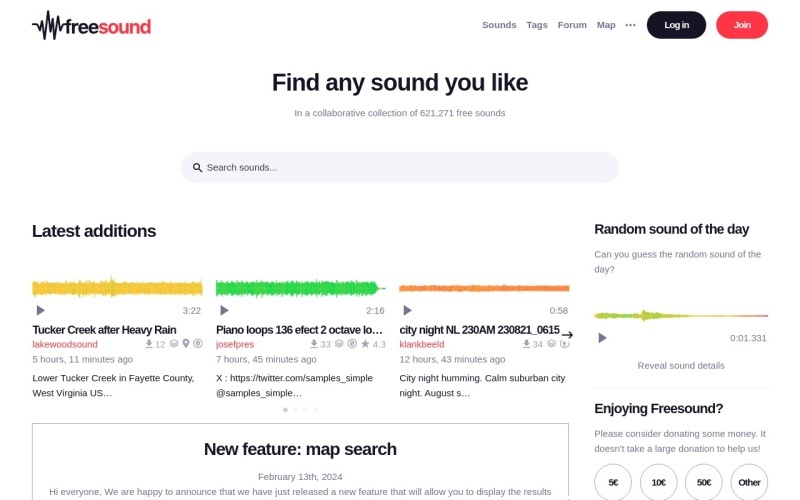Seek in orange city night waveform
The image size is (800, 500).
pos(484,288)
